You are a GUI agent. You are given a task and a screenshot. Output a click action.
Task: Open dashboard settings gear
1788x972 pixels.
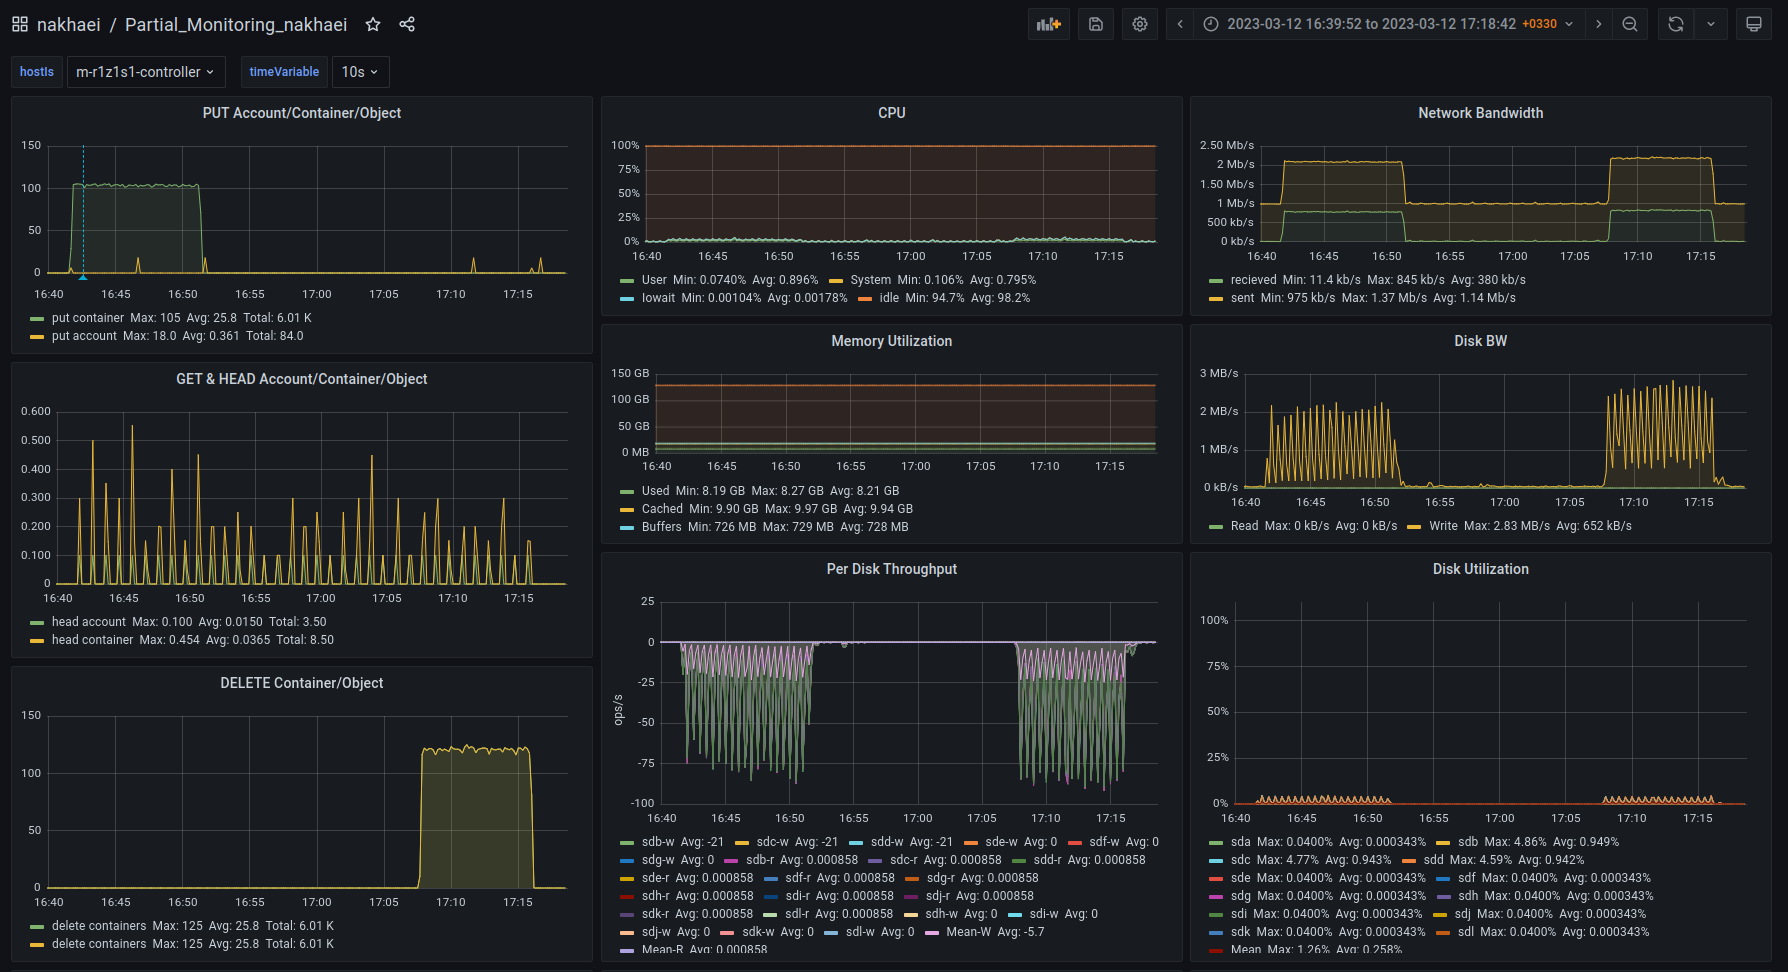coord(1140,24)
